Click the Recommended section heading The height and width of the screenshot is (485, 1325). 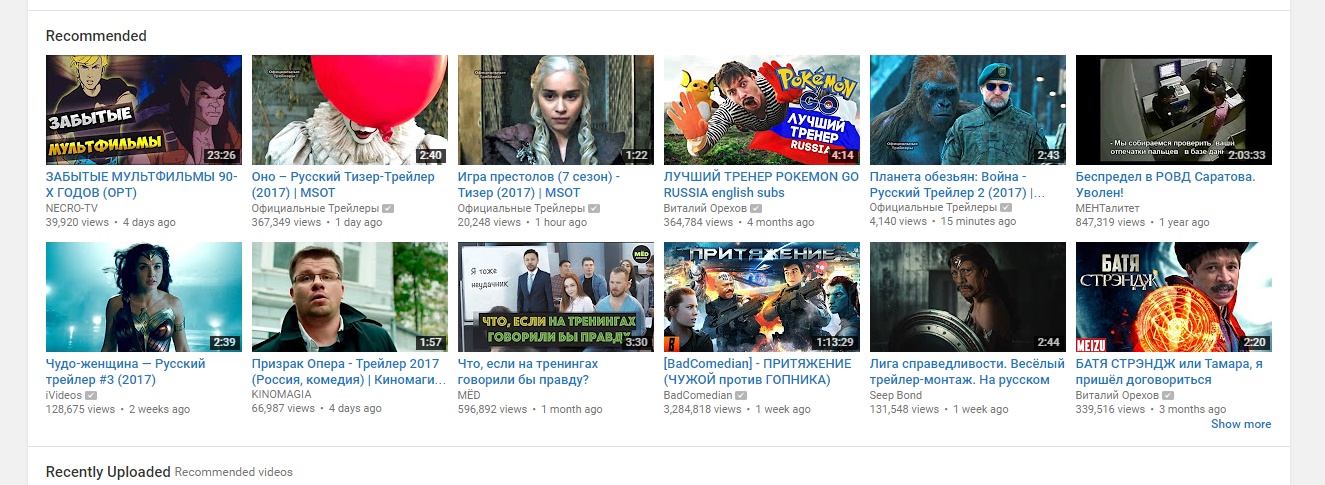click(x=96, y=36)
